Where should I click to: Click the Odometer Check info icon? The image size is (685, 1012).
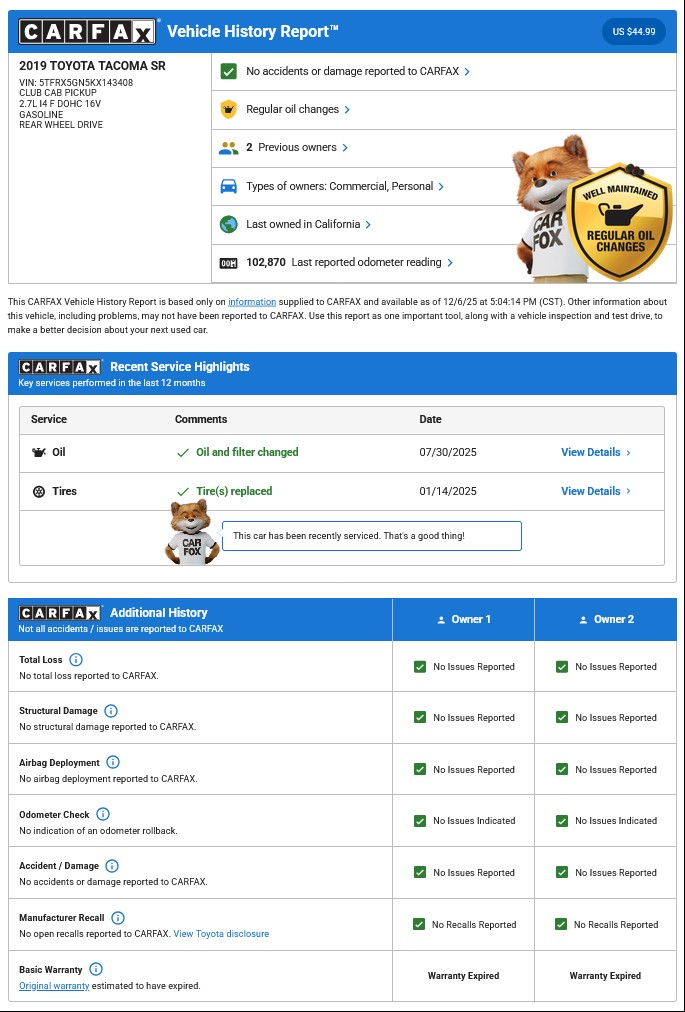click(103, 815)
